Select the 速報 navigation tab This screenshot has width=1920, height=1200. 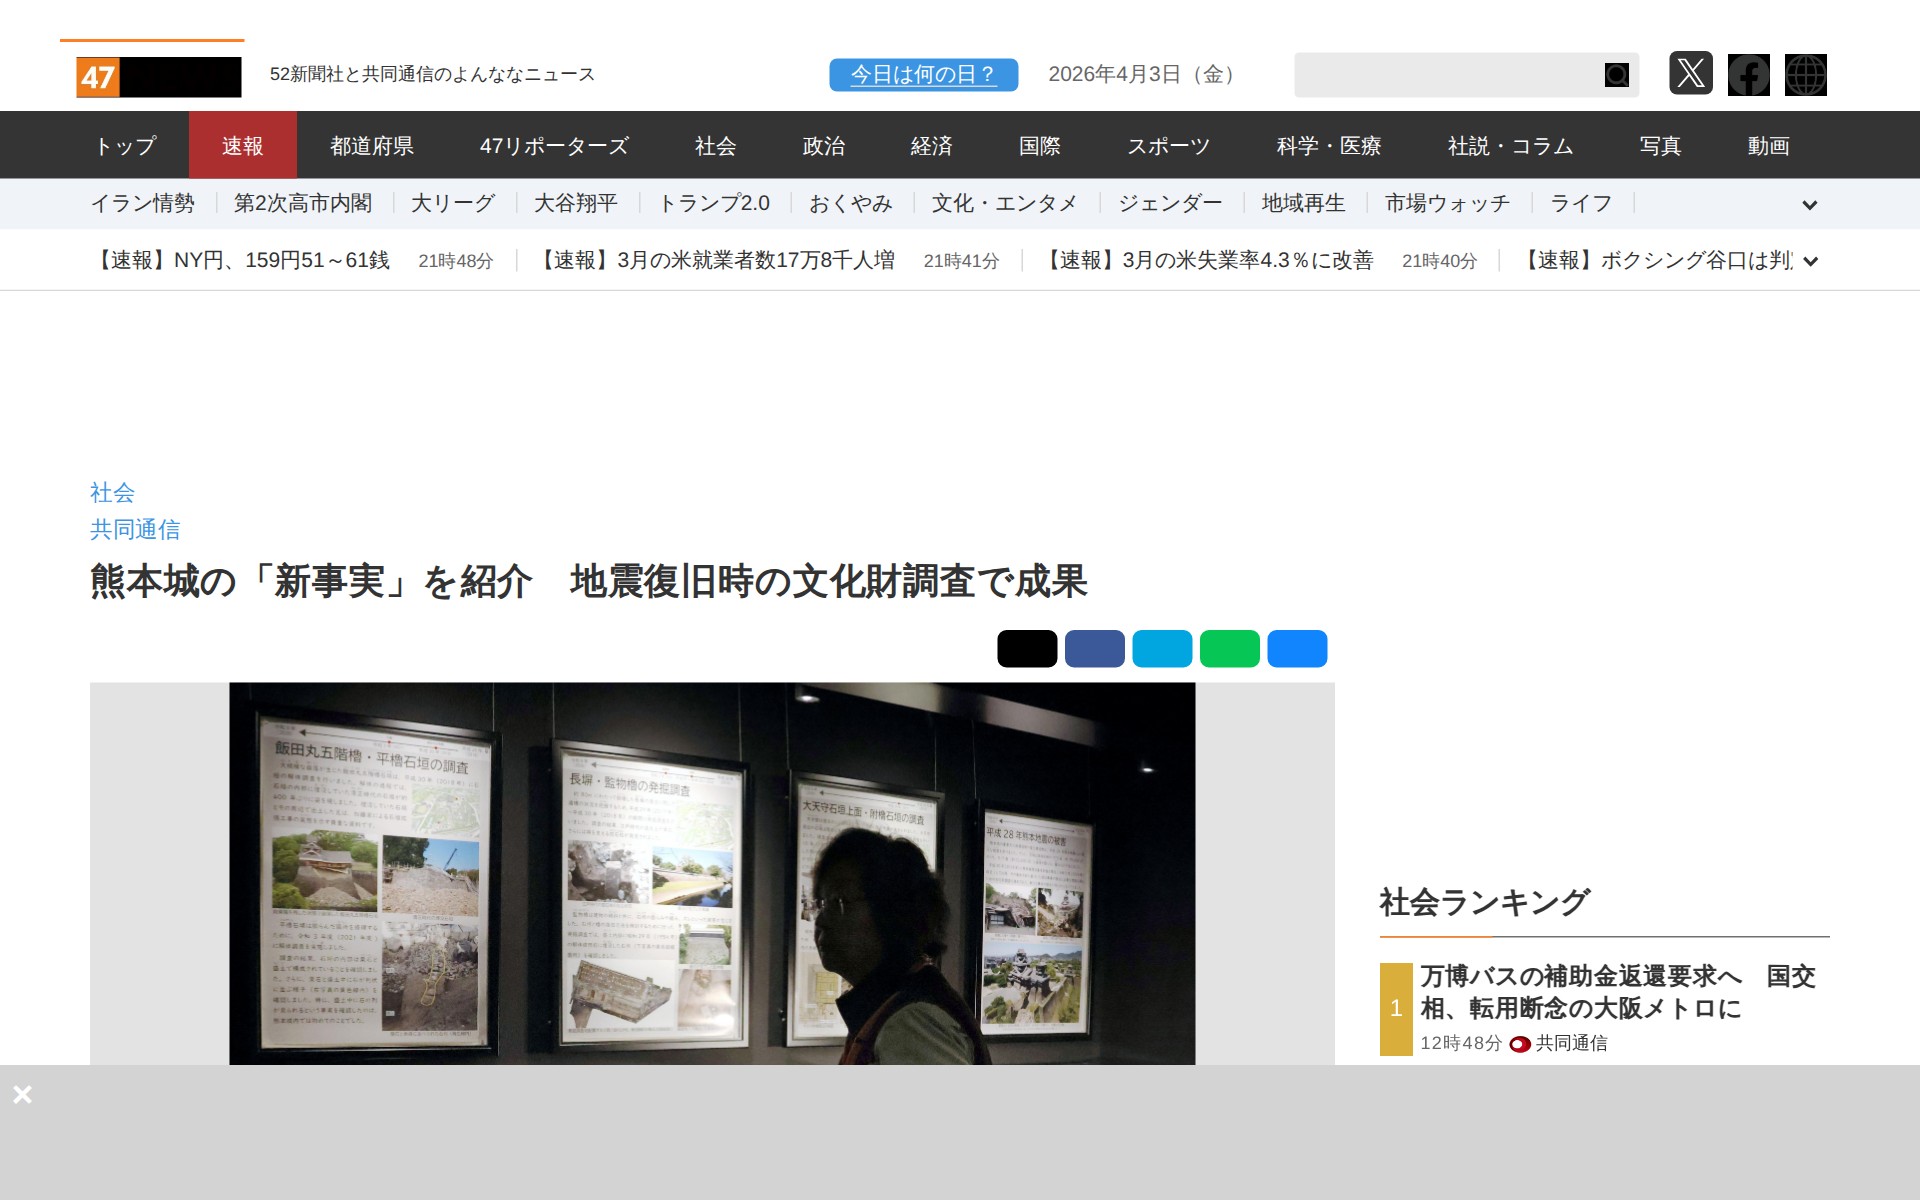(x=242, y=146)
